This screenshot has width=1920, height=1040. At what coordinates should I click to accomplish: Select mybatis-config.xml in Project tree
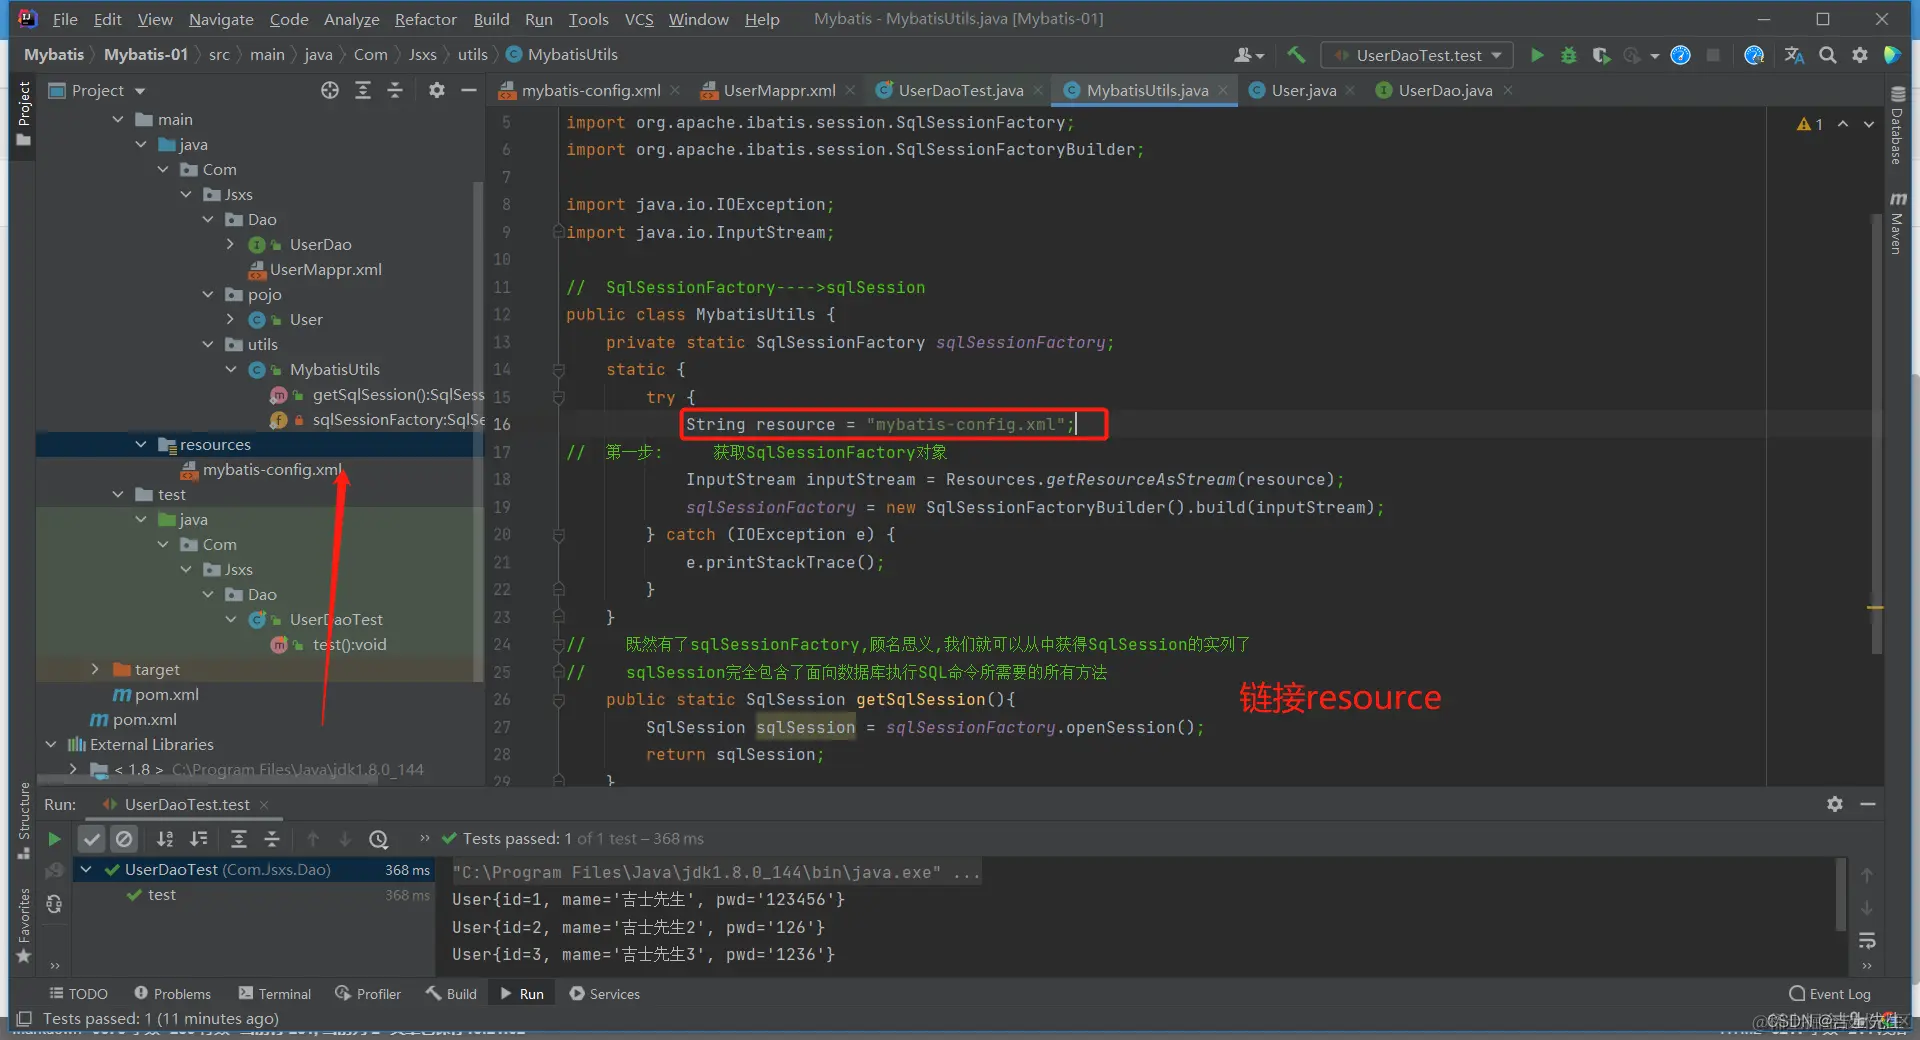click(260, 469)
